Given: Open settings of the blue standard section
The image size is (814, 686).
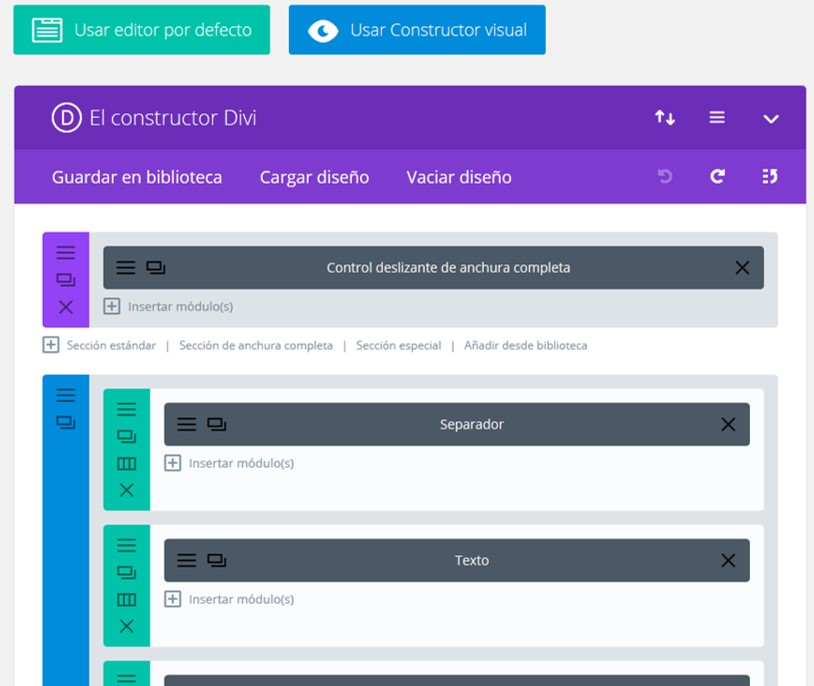Looking at the screenshot, I should 66,396.
